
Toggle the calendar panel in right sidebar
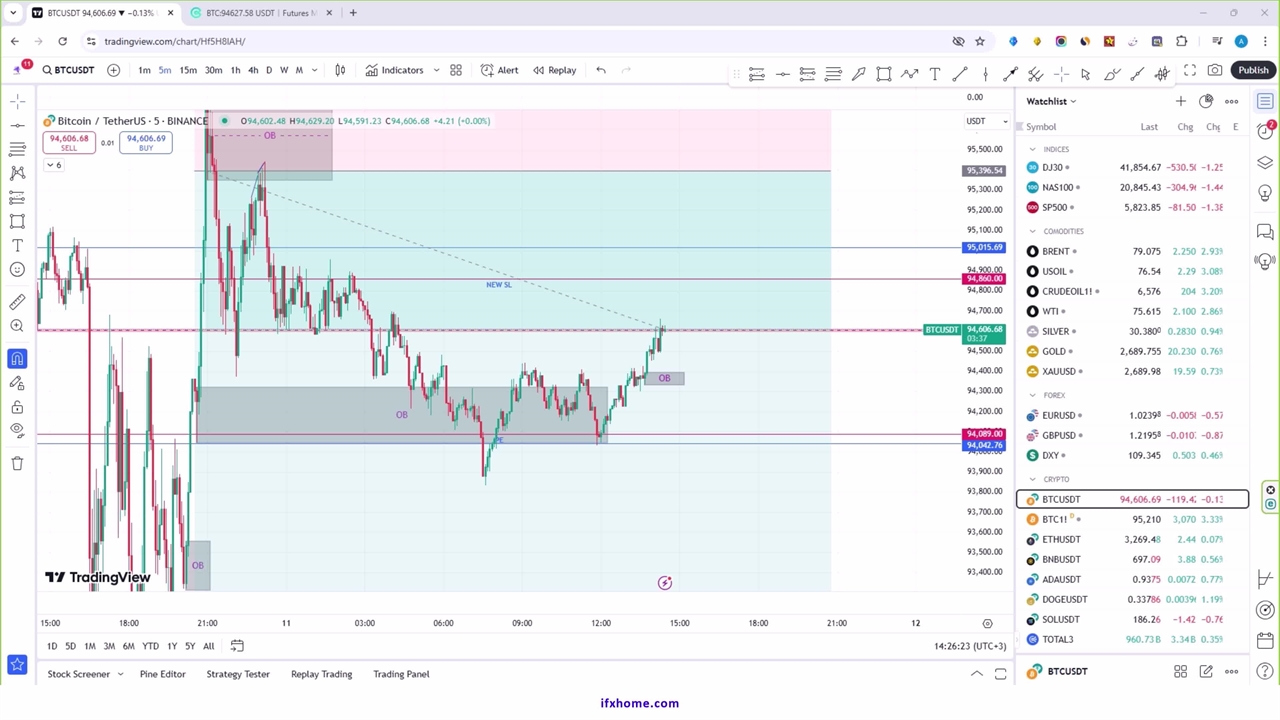(1265, 641)
